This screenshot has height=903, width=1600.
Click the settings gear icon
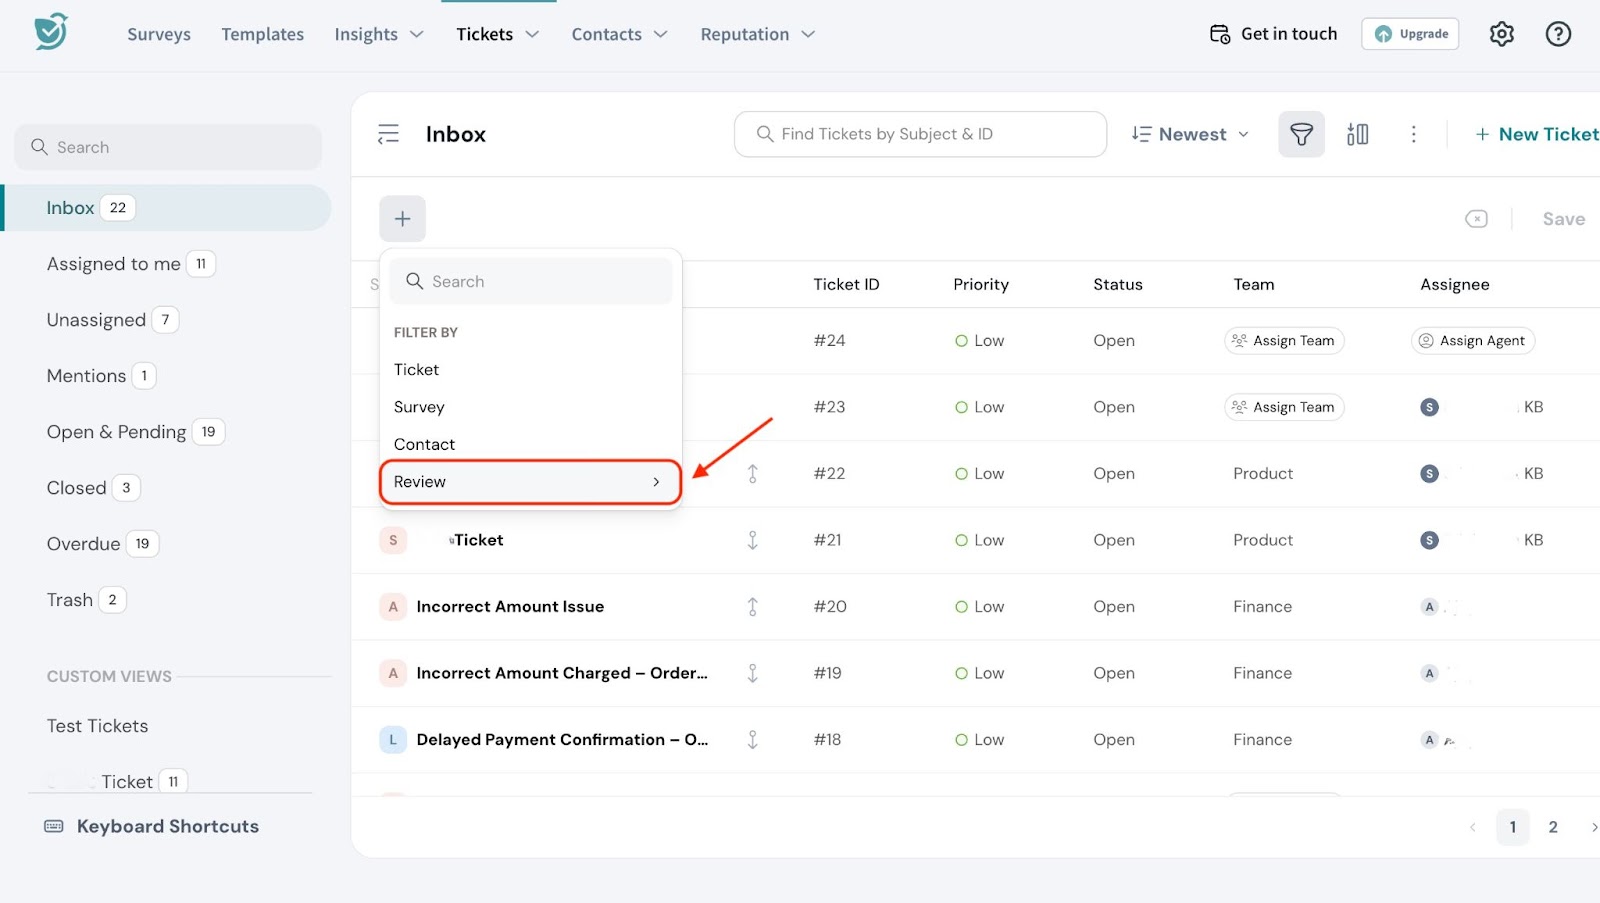1501,34
